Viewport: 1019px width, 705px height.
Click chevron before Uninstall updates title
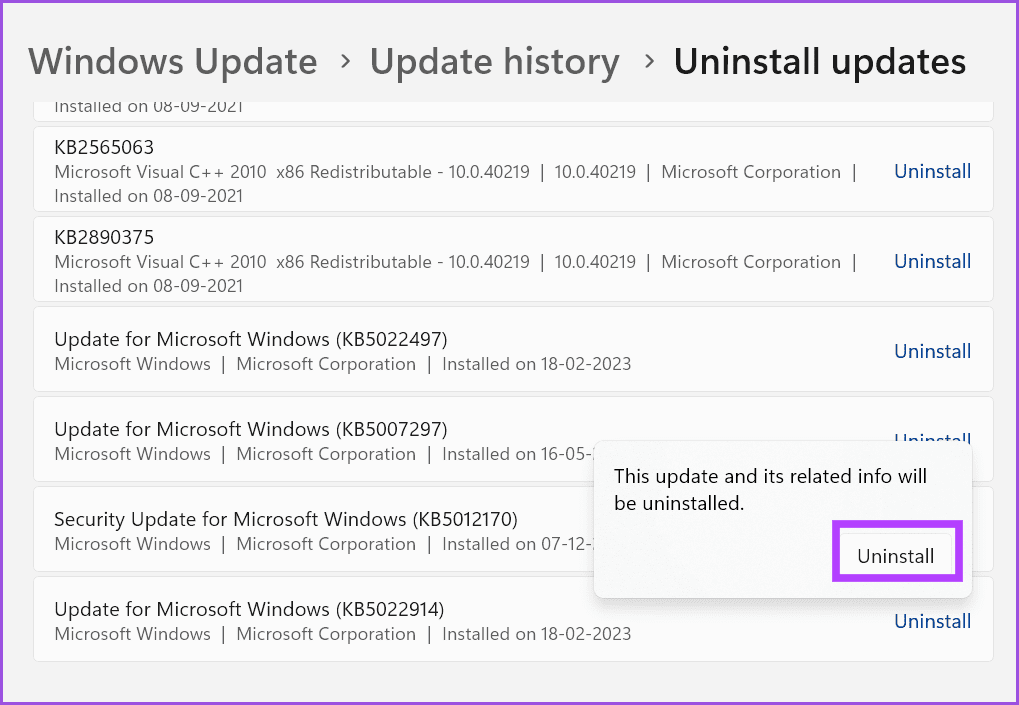coord(649,62)
